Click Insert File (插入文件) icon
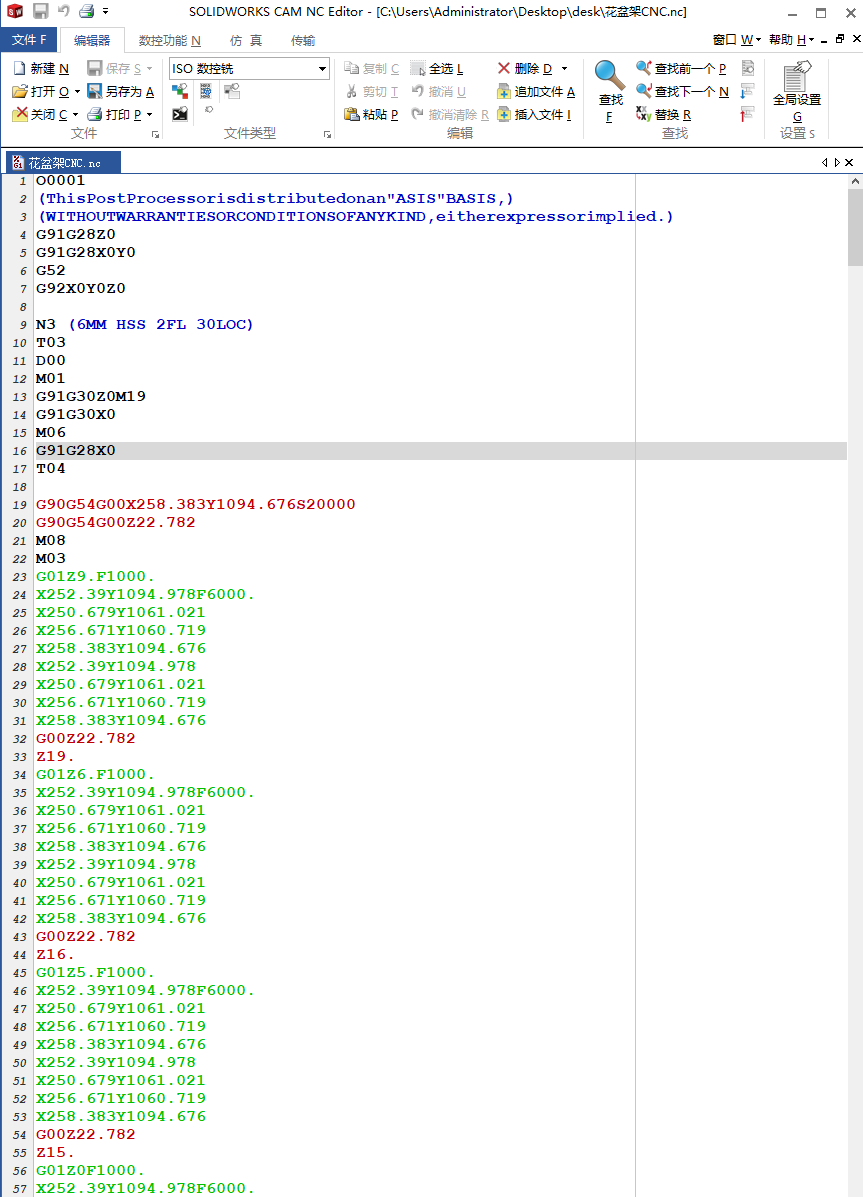 (x=503, y=115)
